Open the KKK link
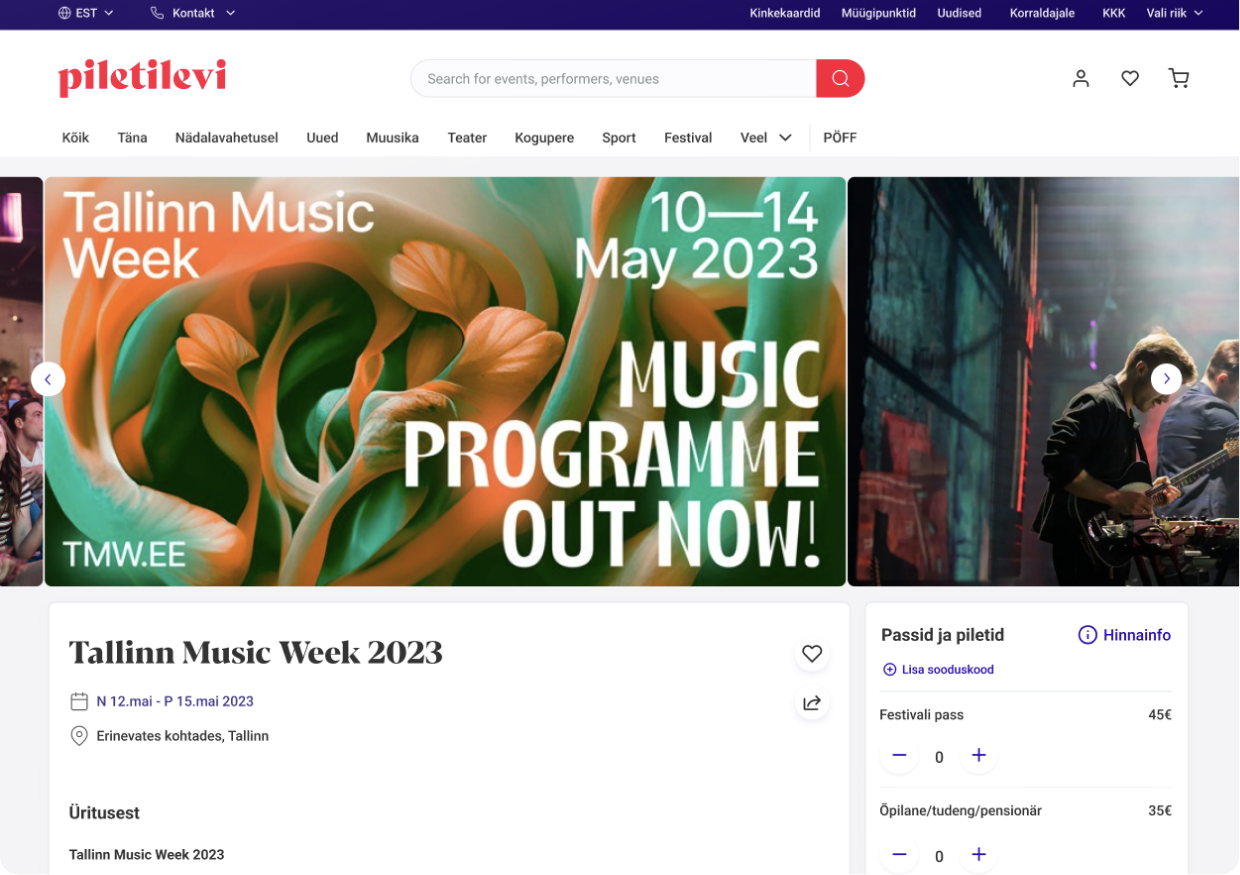 coord(1114,13)
